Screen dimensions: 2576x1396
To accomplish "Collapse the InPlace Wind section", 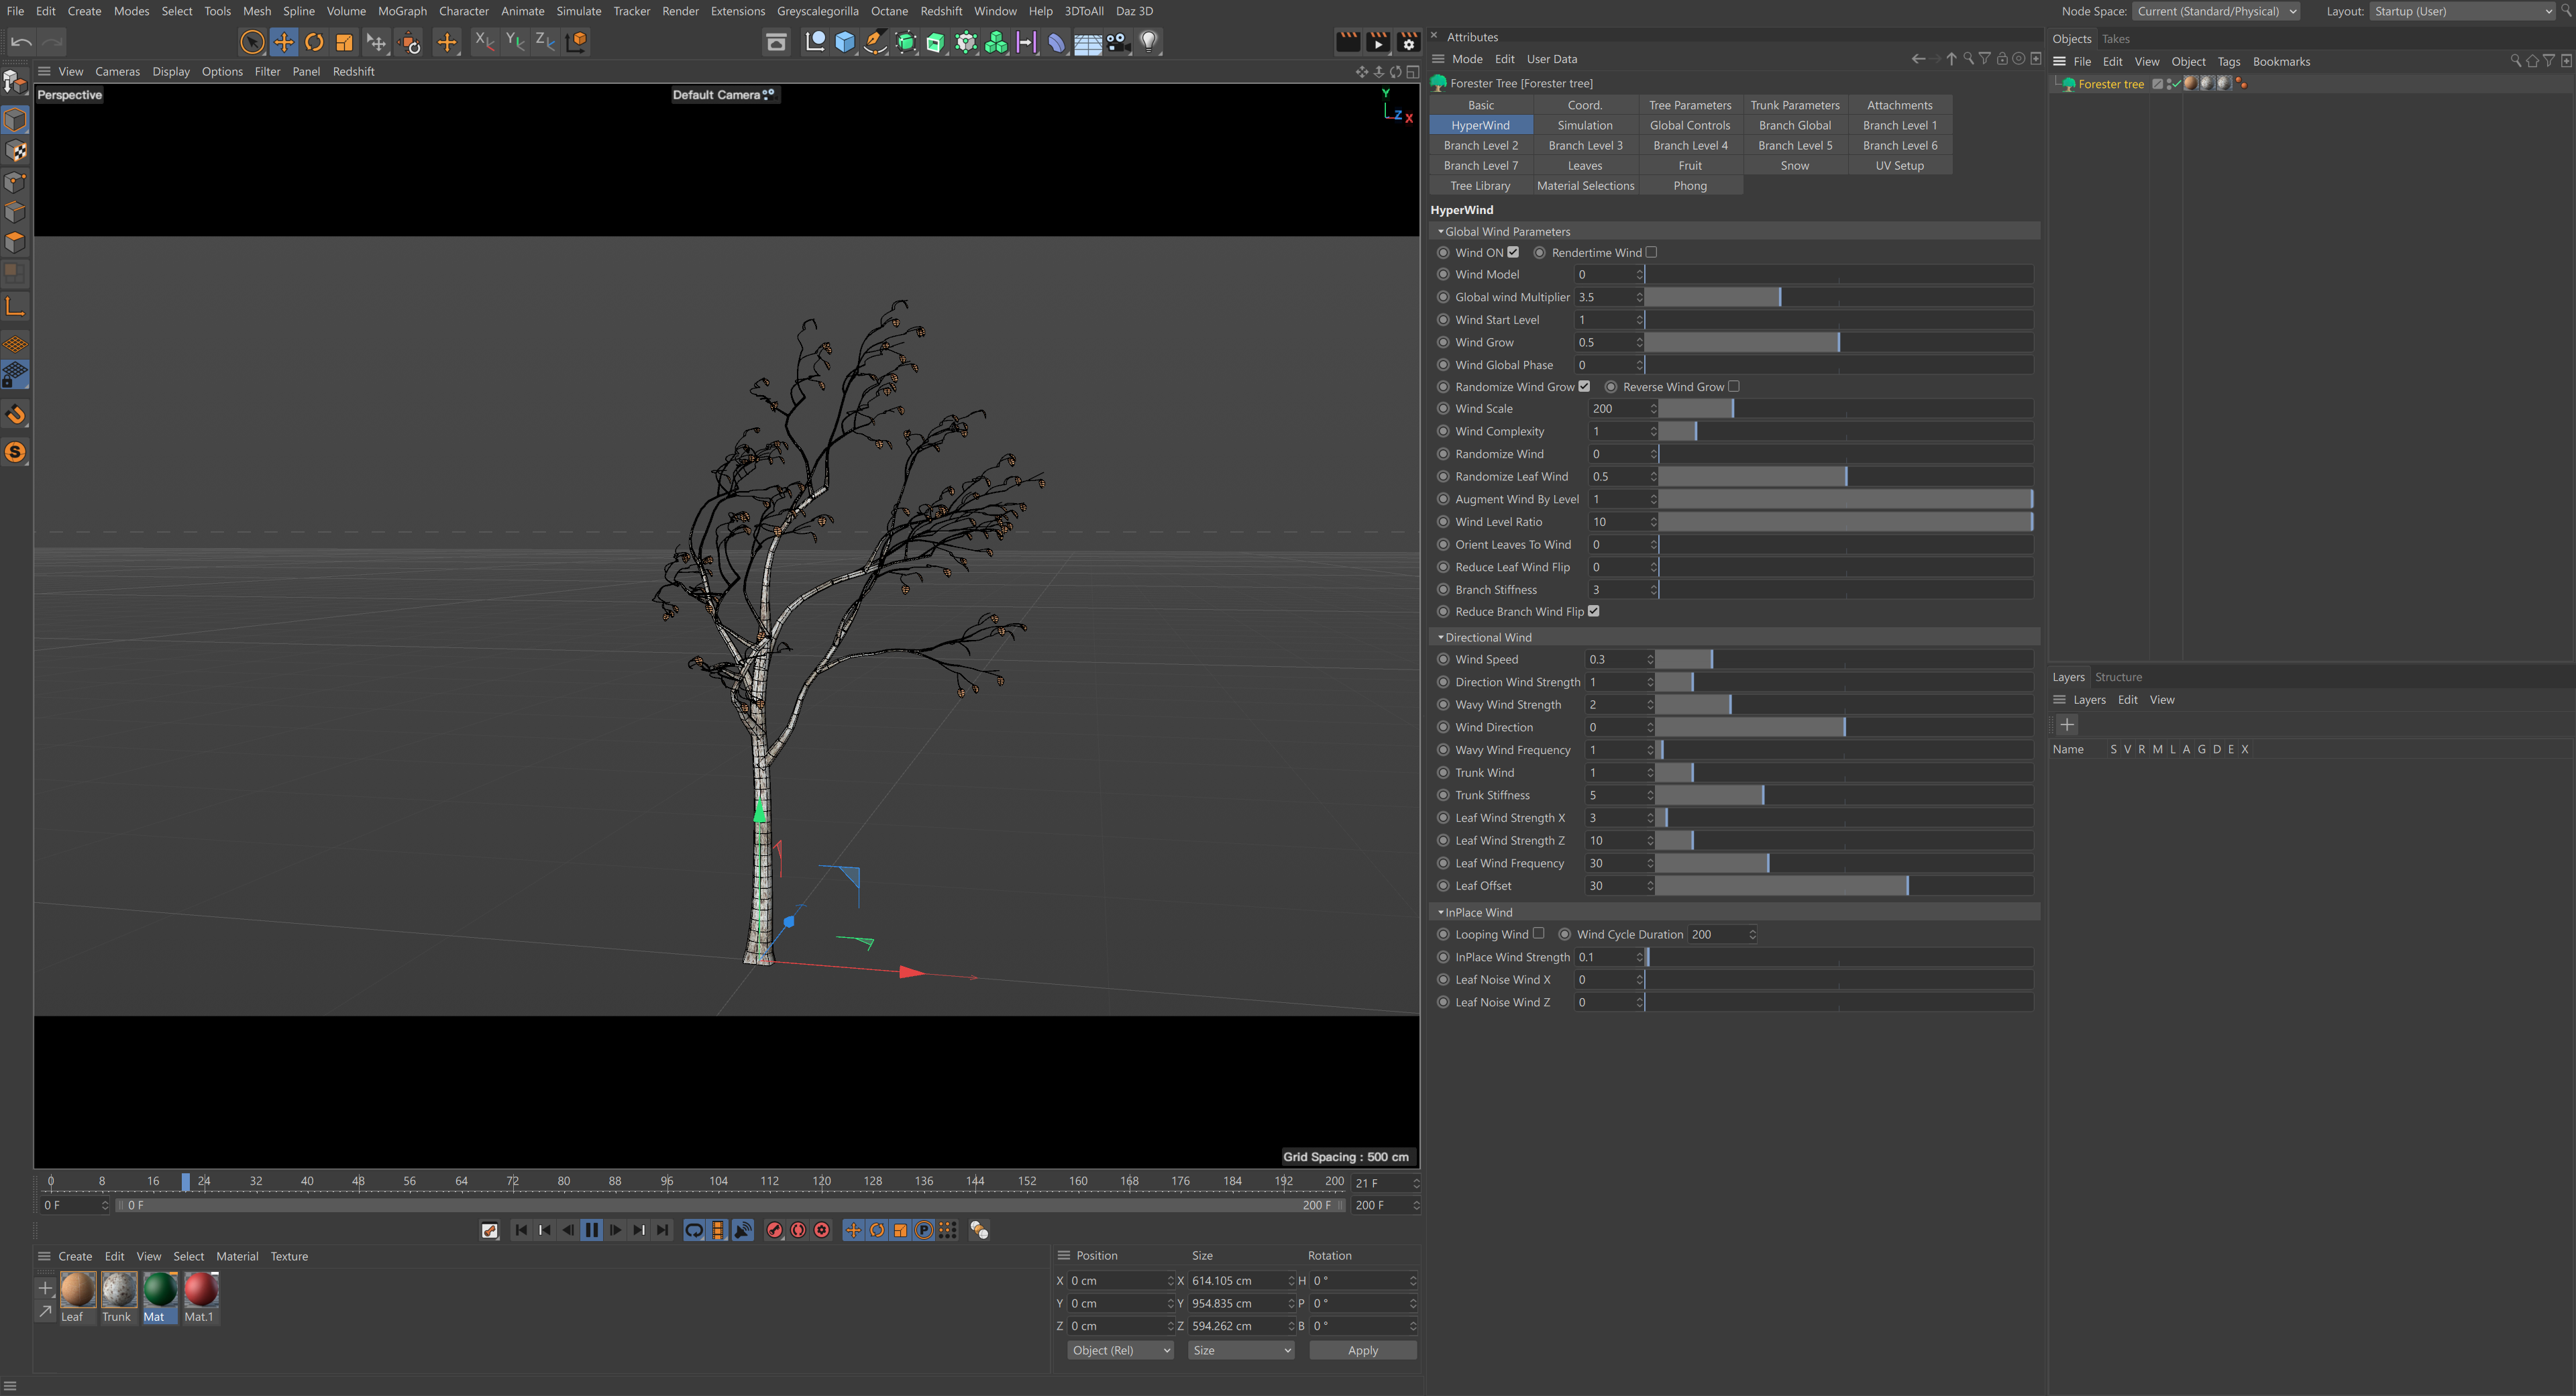I will tap(1441, 912).
